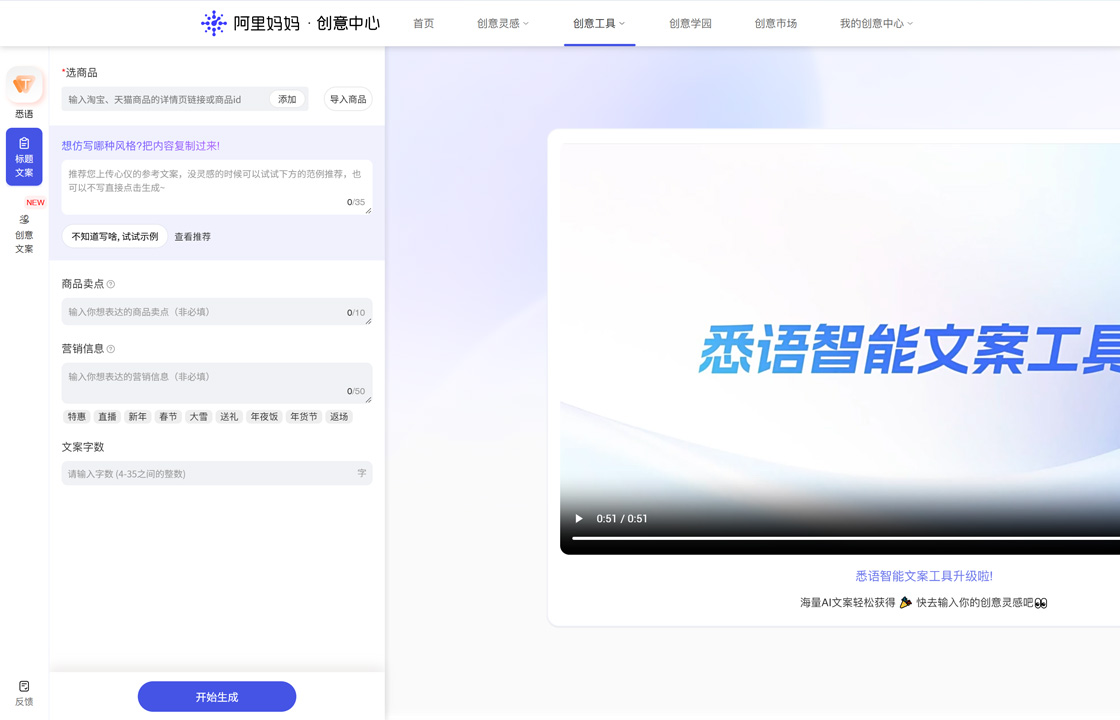This screenshot has height=720, width=1120.
Task: Play the 悉语 intro video
Action: coord(579,519)
